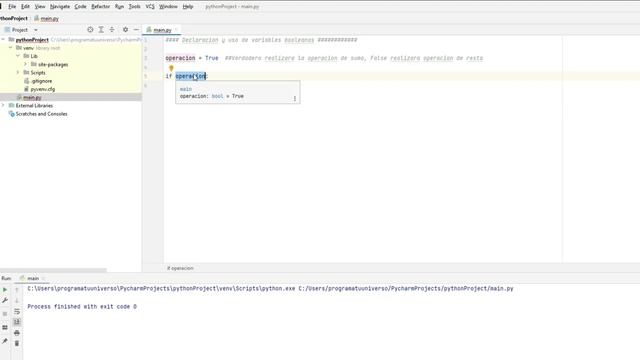Hide the Project panel with minus icon
Image resolution: width=640 pixels, height=360 pixels.
(136, 30)
